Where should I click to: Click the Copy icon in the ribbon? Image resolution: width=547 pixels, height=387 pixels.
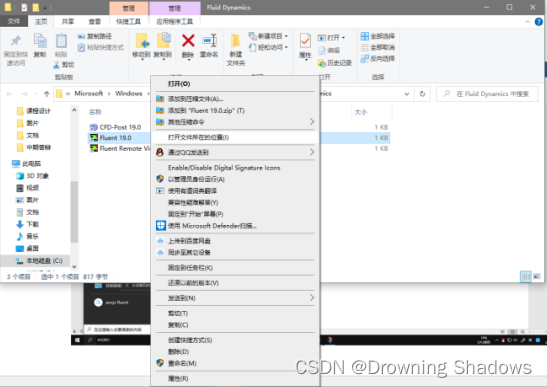pyautogui.click(x=40, y=41)
